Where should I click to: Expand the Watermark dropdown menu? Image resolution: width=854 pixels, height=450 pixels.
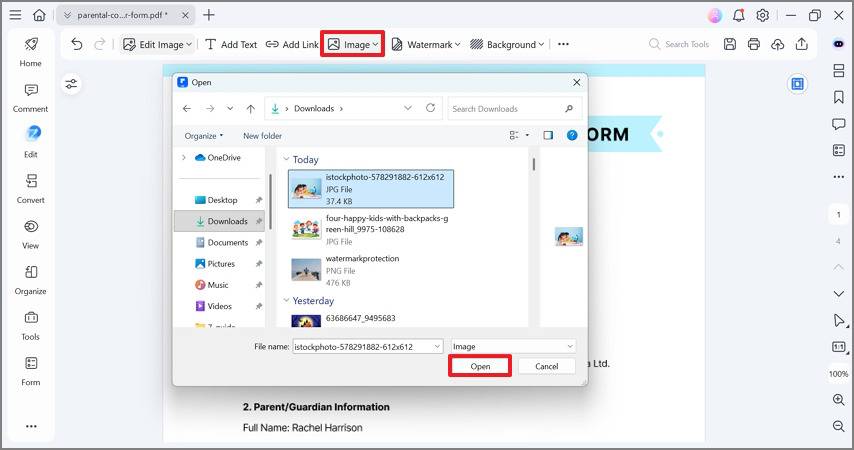coord(426,44)
